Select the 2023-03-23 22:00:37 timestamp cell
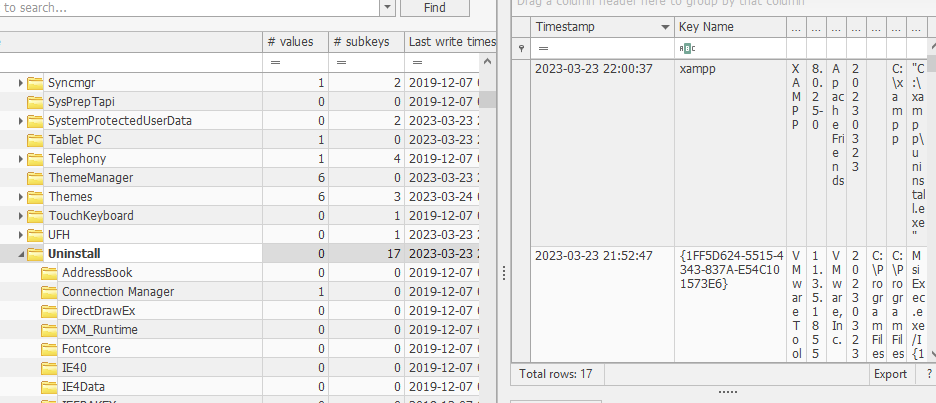 602,152
